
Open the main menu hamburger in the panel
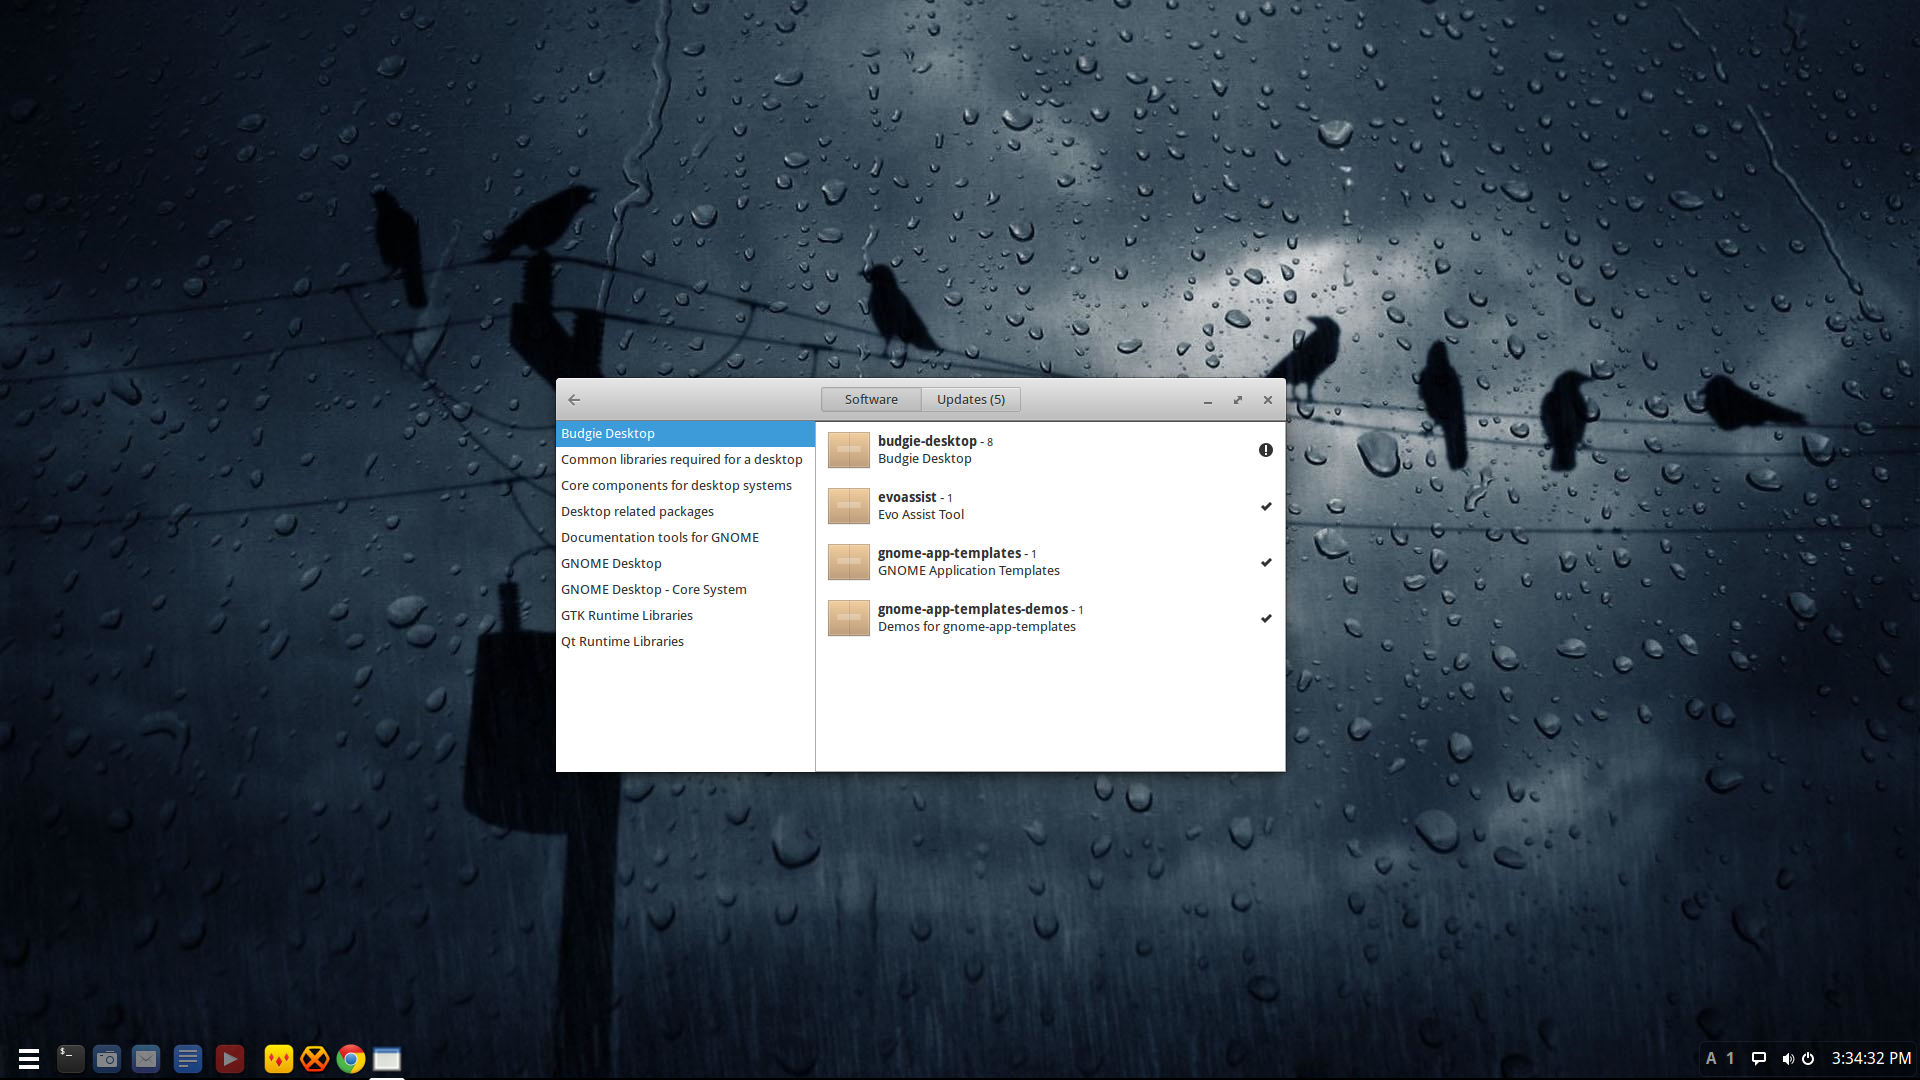tap(29, 1059)
